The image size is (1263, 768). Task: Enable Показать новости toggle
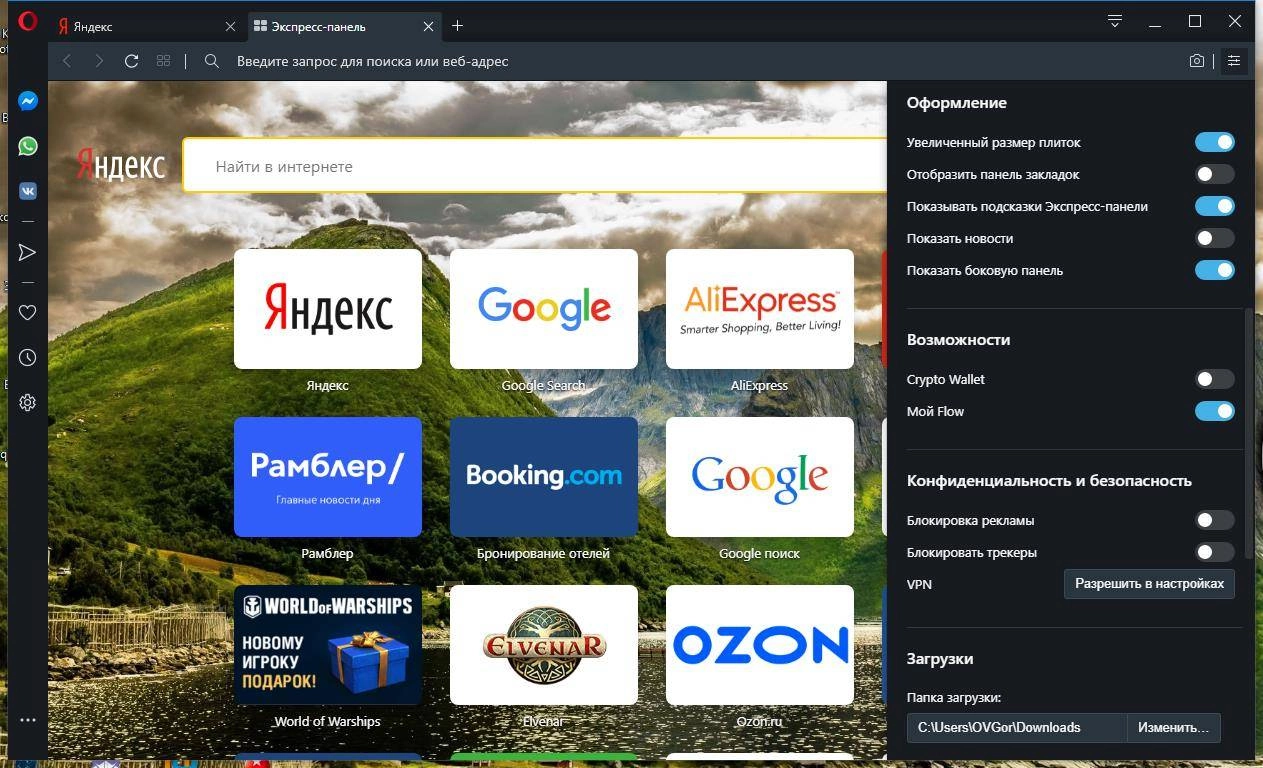coord(1215,238)
